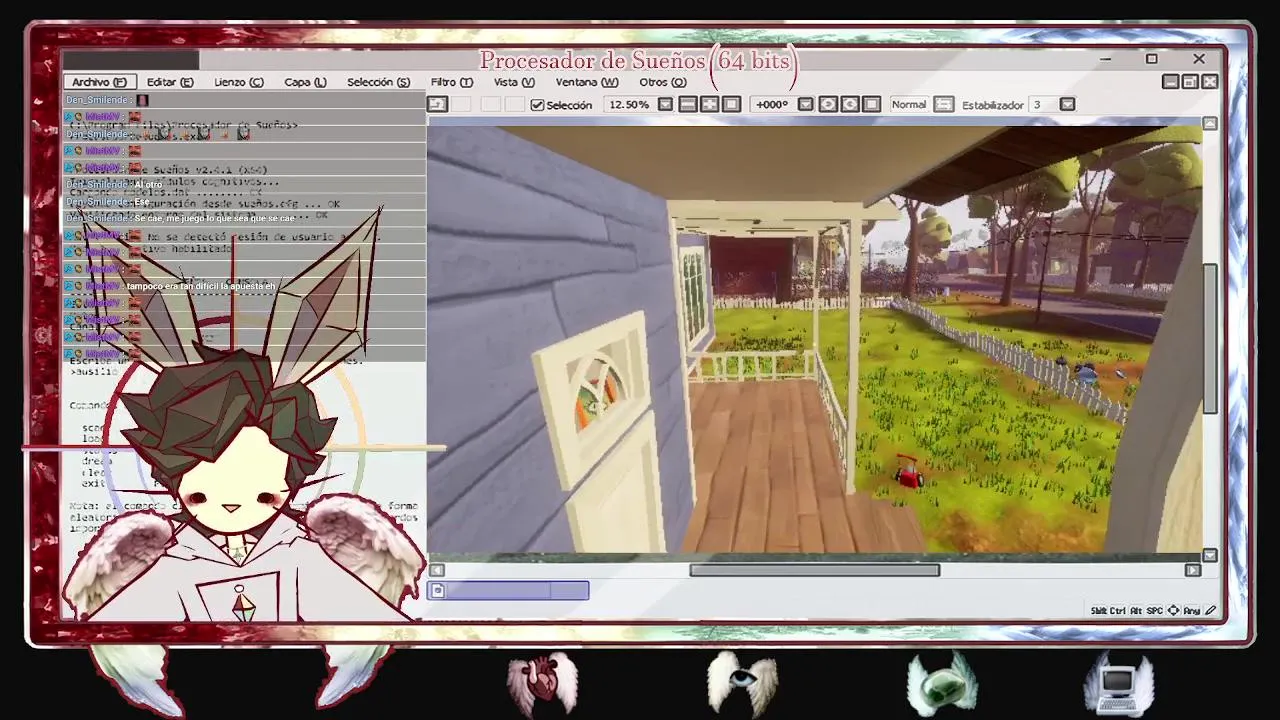Open the Editar menu
1280x720 pixels.
(170, 82)
